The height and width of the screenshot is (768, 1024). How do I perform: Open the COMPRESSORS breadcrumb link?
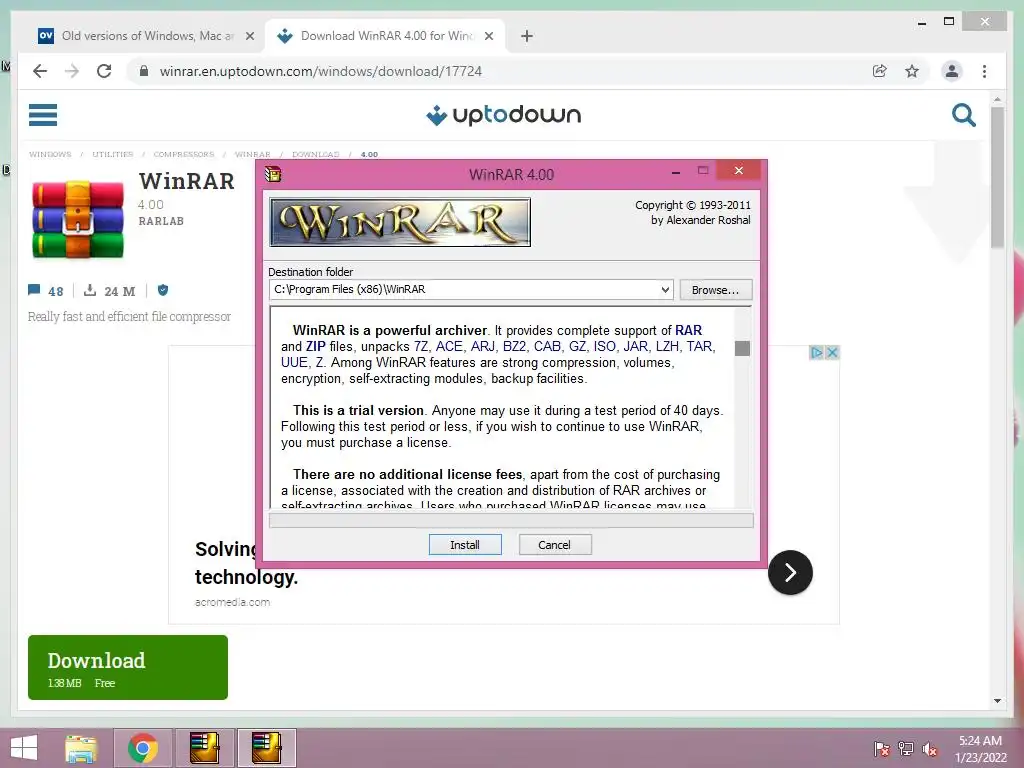point(184,155)
